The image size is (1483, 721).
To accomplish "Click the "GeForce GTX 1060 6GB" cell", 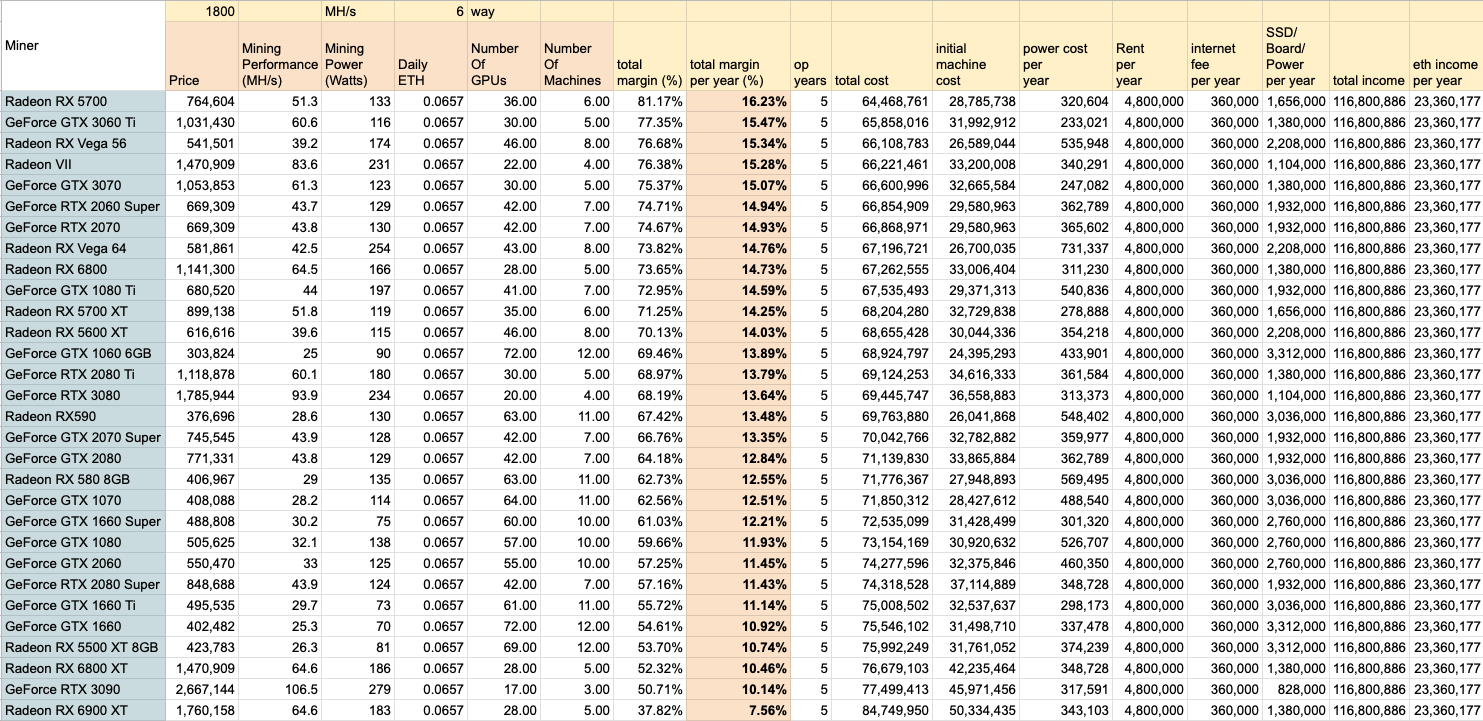I will click(x=82, y=353).
